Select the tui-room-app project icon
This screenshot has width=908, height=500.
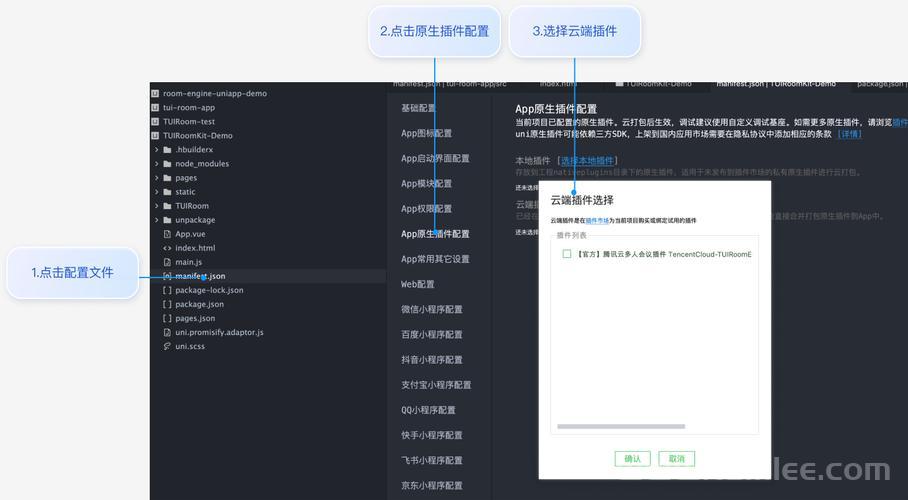155,107
